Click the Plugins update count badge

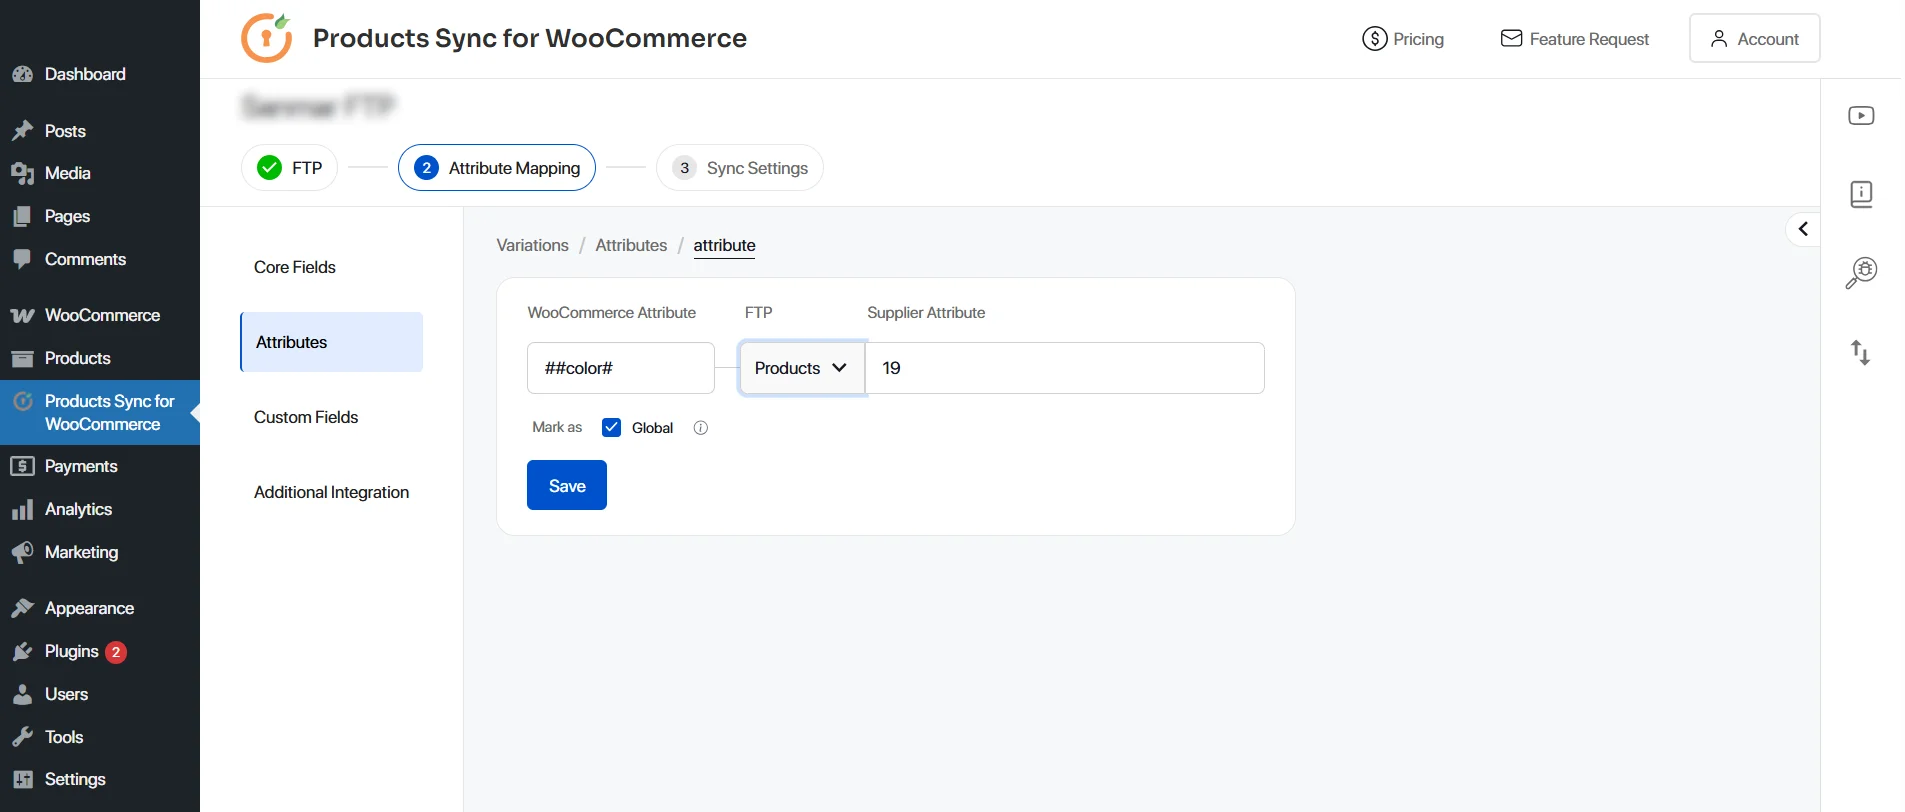pyautogui.click(x=116, y=652)
